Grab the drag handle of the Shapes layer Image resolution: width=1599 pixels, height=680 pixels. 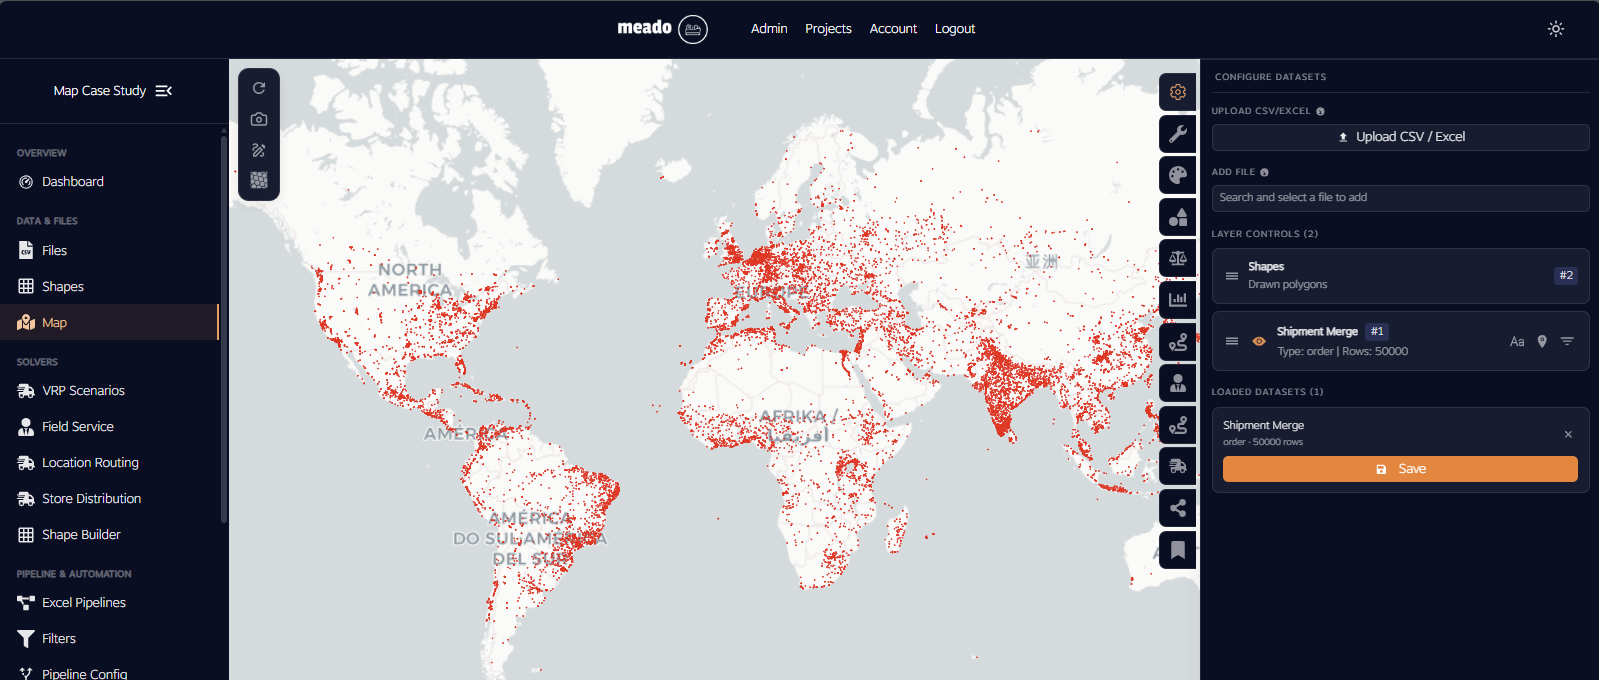click(1232, 276)
